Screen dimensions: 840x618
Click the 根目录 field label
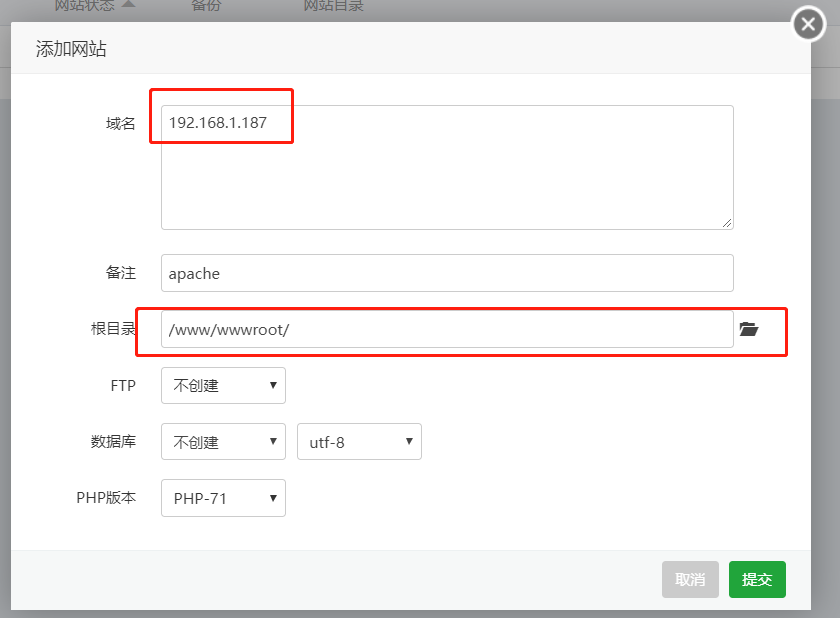(x=113, y=329)
